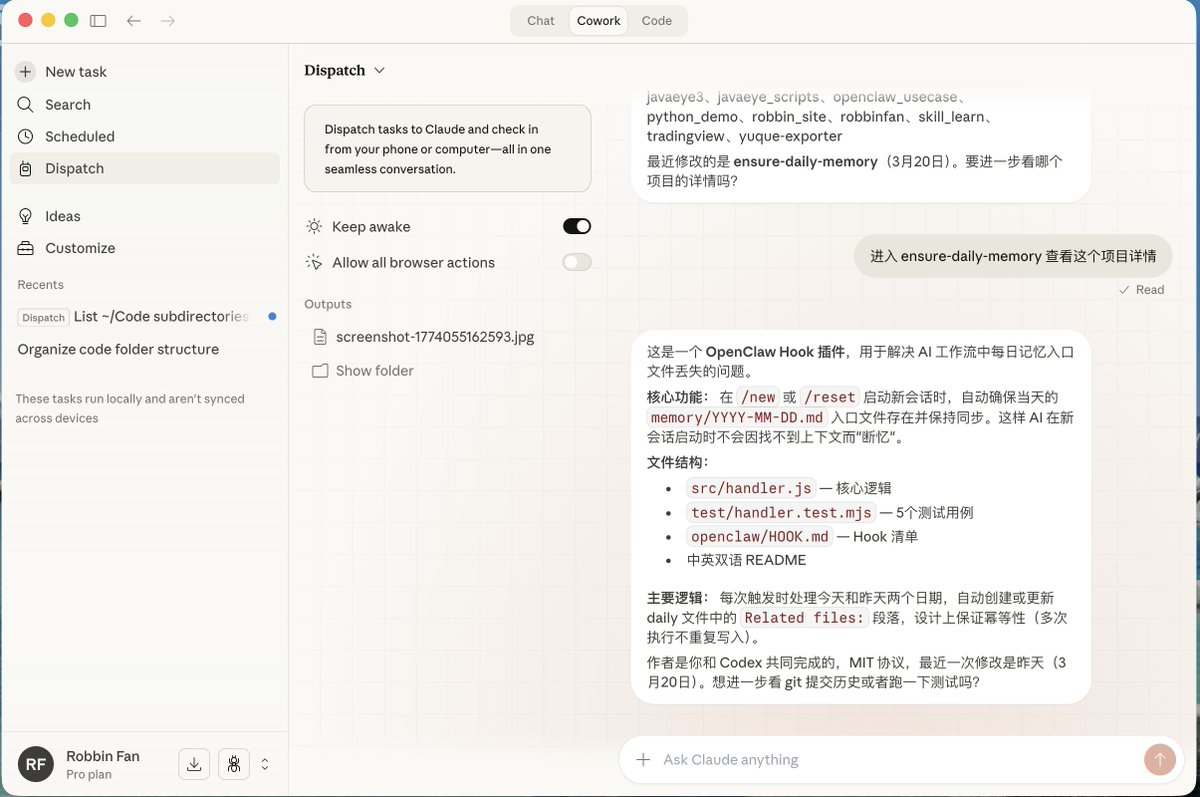Viewport: 1200px width, 797px height.
Task: Click Show folder under Outputs
Action: click(x=373, y=370)
